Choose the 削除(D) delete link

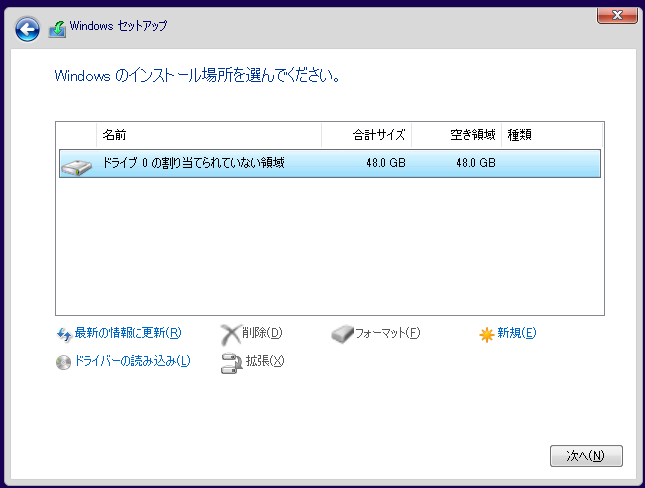click(262, 333)
